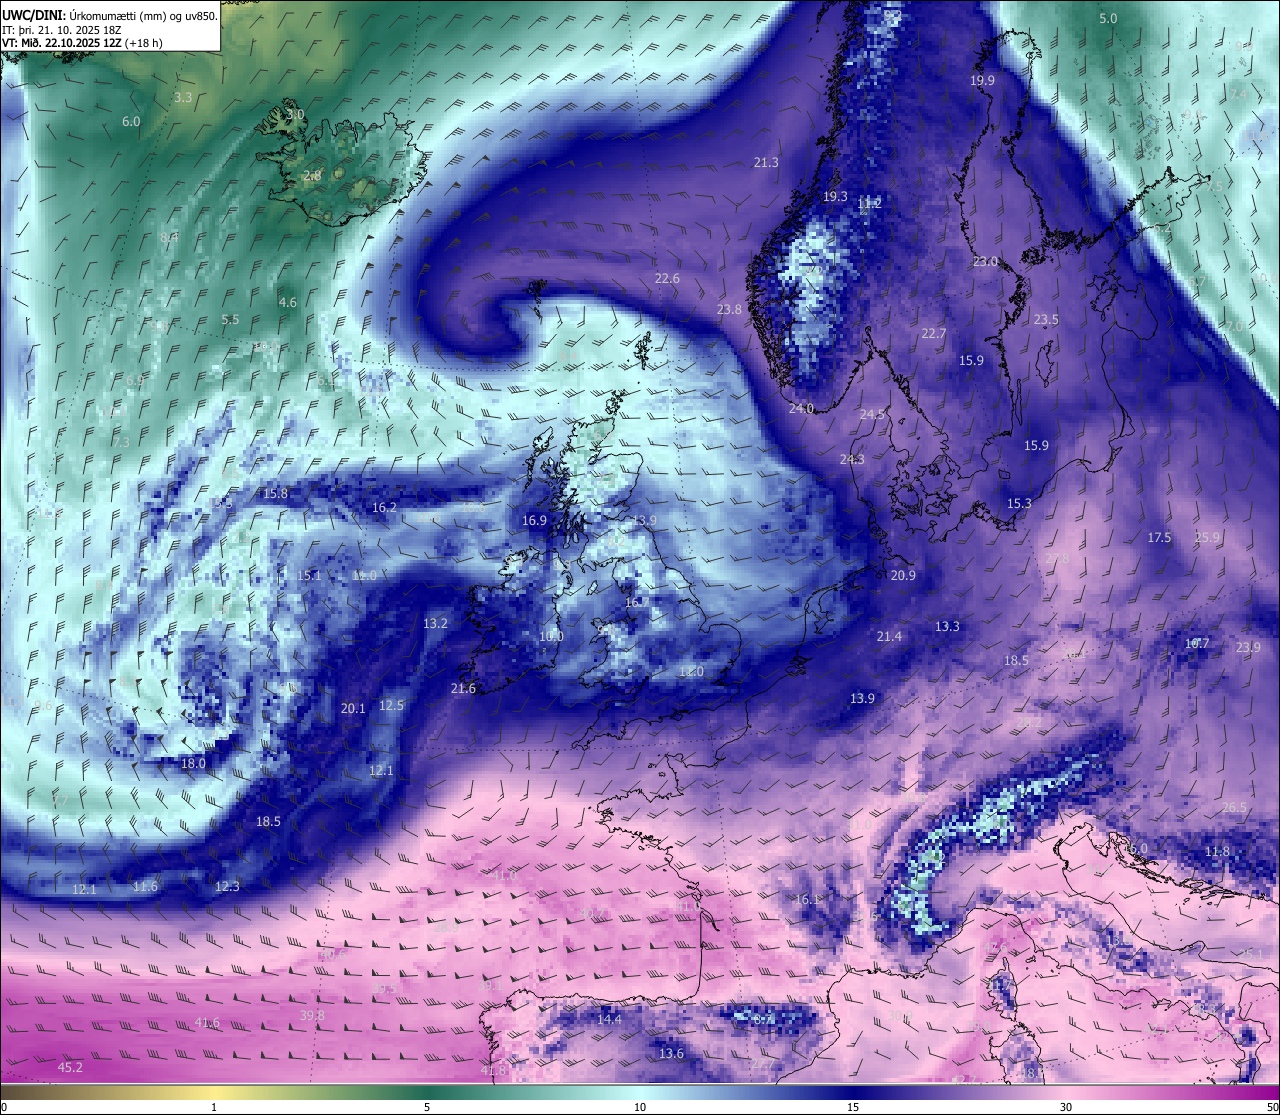The image size is (1280, 1115).
Task: Click the value '19.3' over Norway
Action: click(x=835, y=197)
